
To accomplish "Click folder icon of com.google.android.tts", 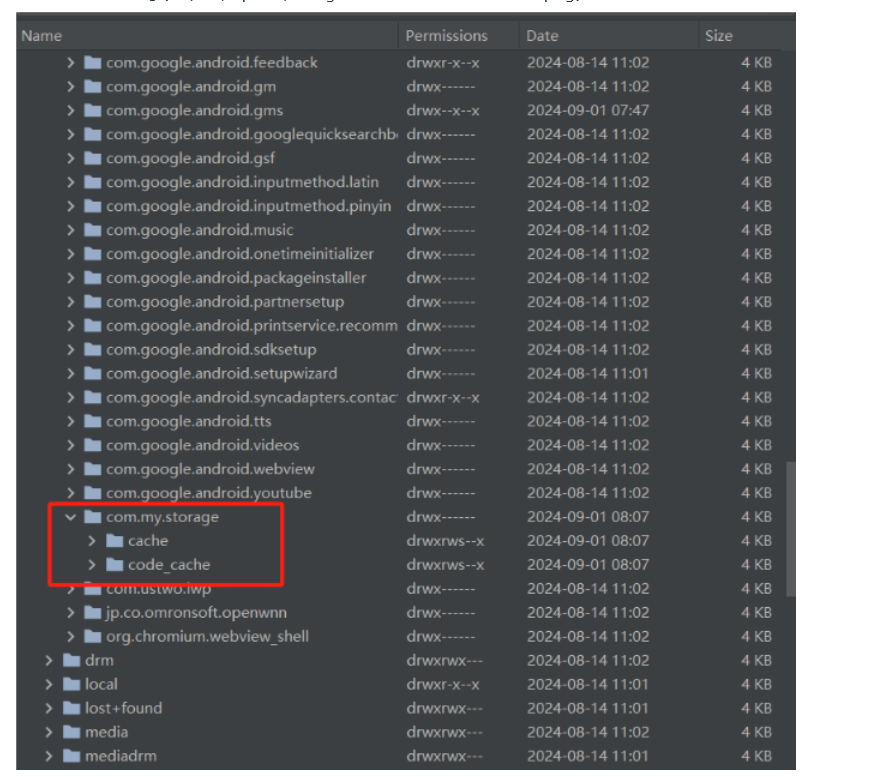I will tap(92, 421).
